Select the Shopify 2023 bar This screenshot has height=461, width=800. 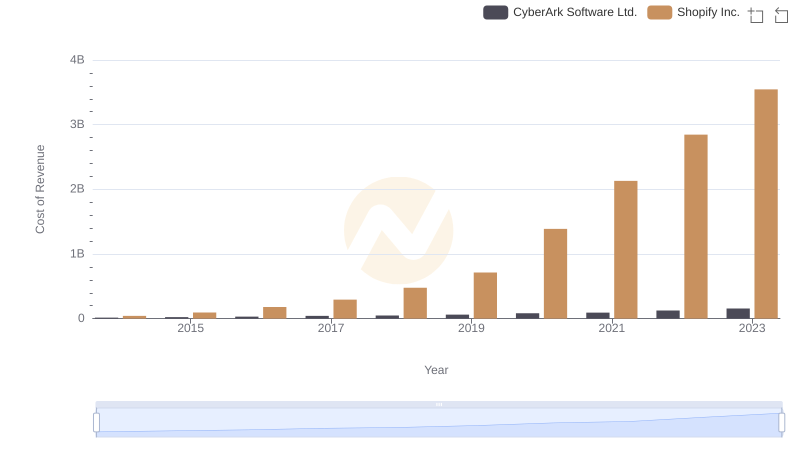coord(766,204)
